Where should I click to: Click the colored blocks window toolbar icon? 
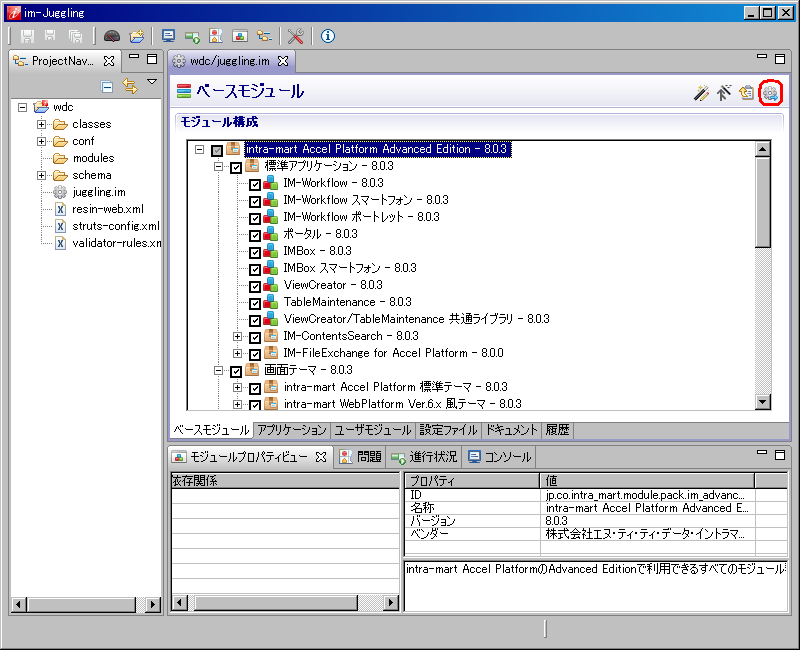coord(240,36)
